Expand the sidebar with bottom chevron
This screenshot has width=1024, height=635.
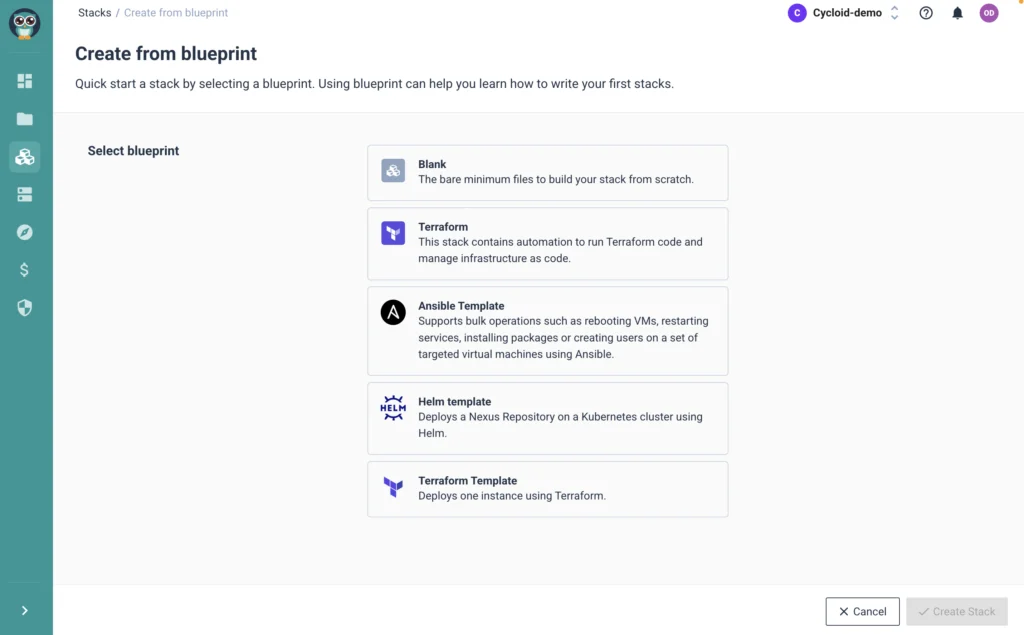pos(25,610)
